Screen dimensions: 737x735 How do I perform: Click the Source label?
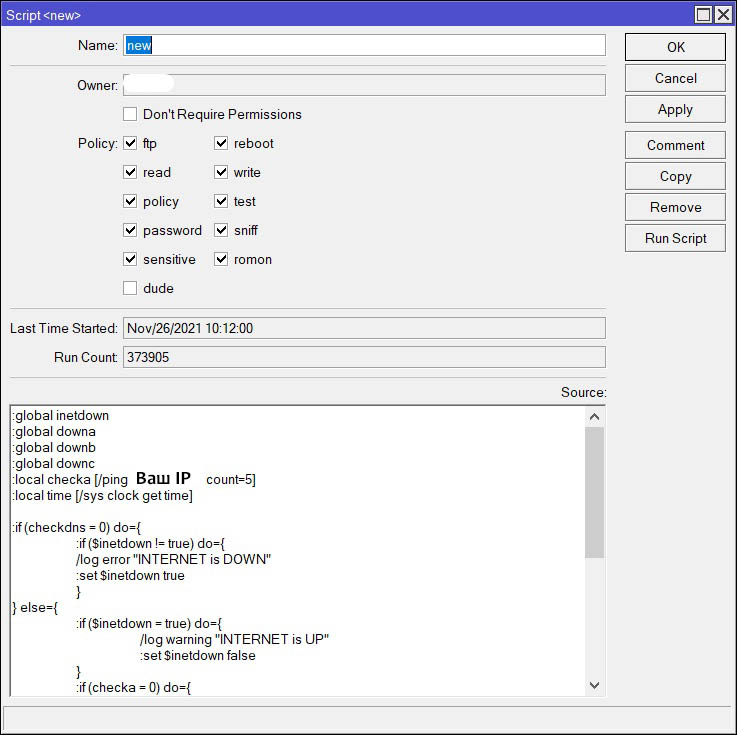[583, 392]
